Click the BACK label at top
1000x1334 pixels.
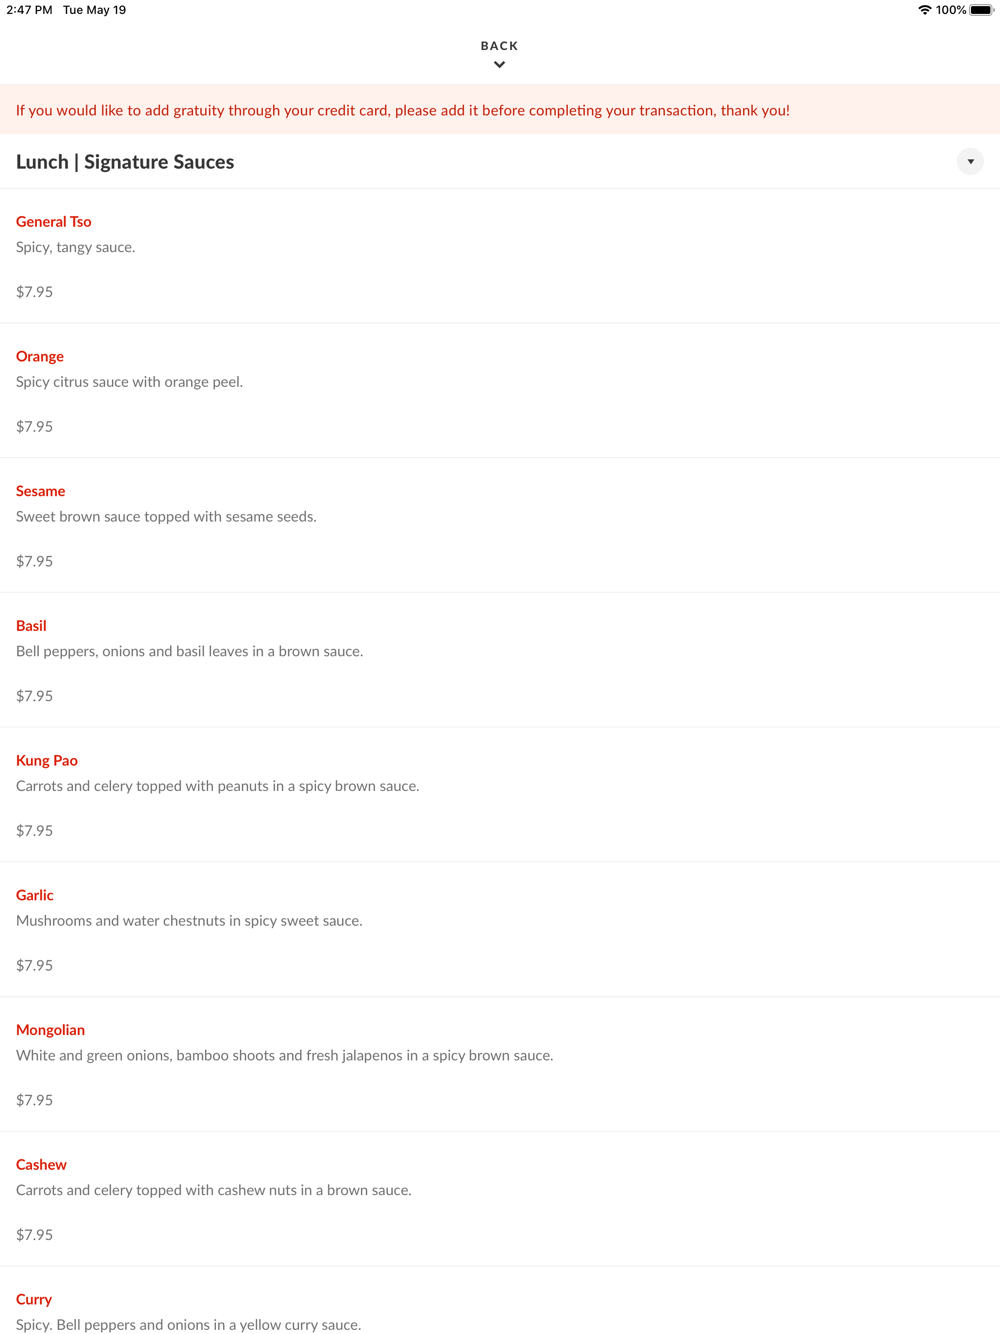[x=499, y=46]
